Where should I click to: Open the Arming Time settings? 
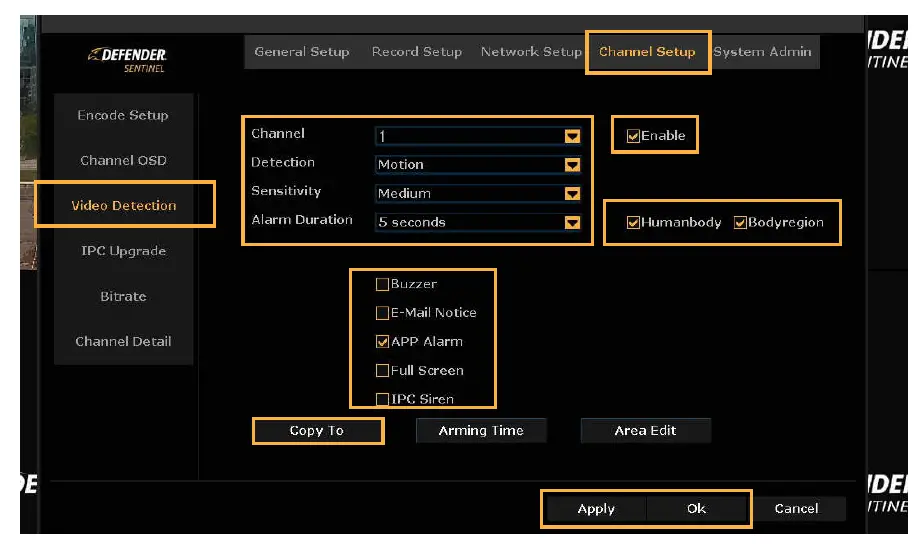click(481, 431)
